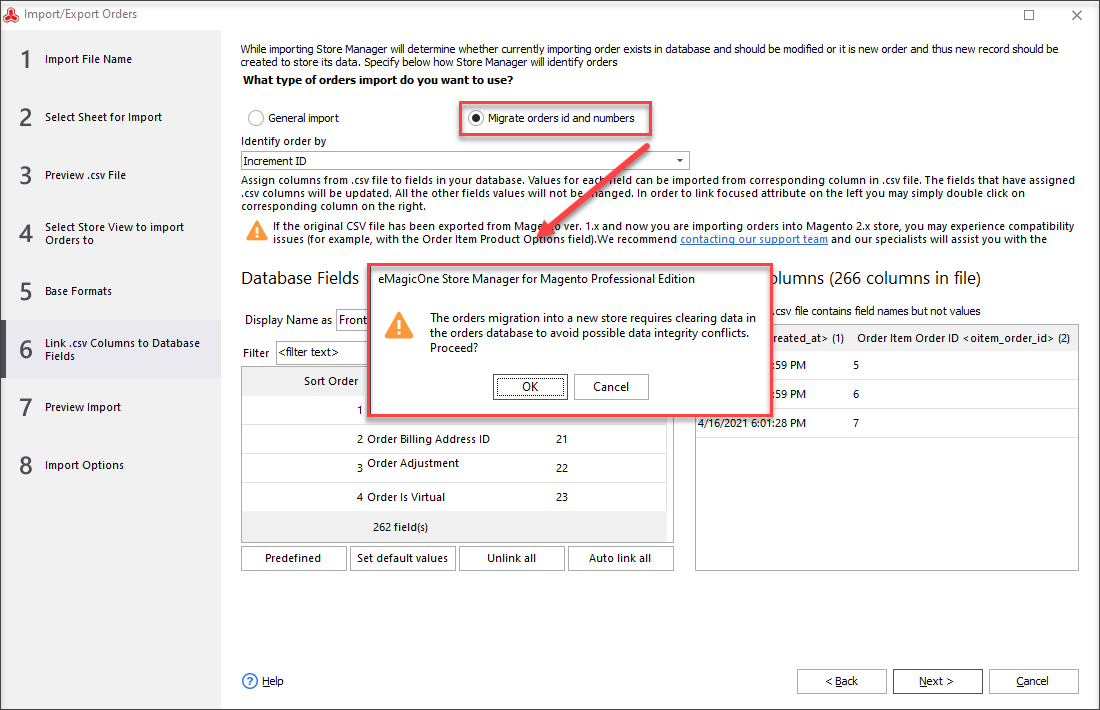Click the wizard Cancel button at bottom
The height and width of the screenshot is (710, 1100).
pos(1033,681)
